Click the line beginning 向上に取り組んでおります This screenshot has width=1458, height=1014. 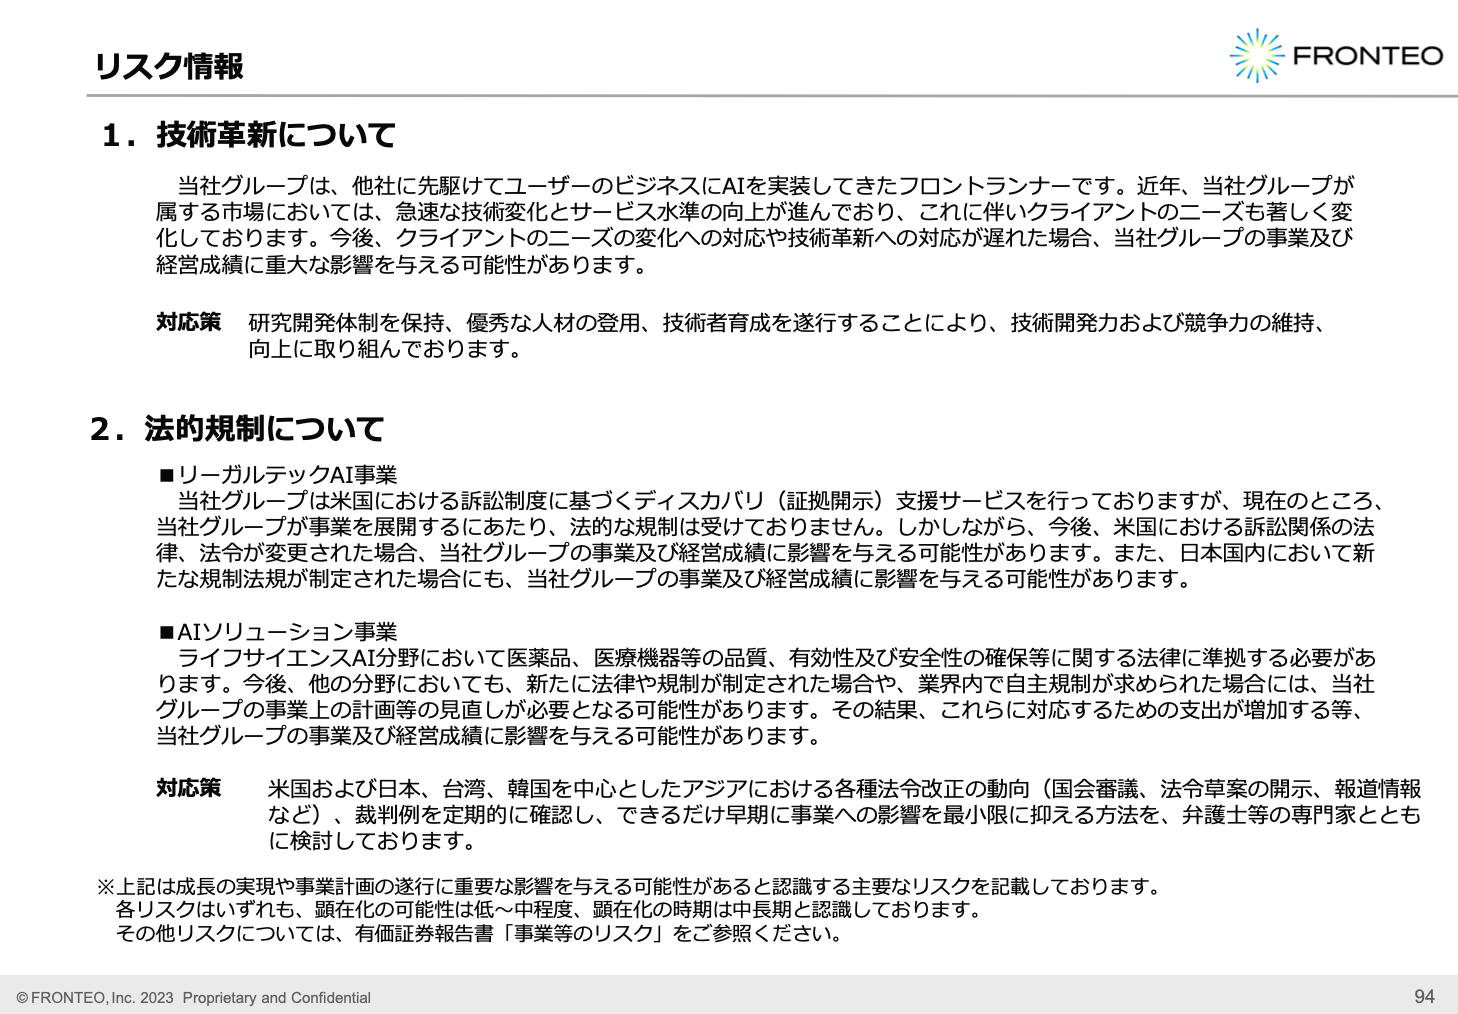[x=386, y=349]
